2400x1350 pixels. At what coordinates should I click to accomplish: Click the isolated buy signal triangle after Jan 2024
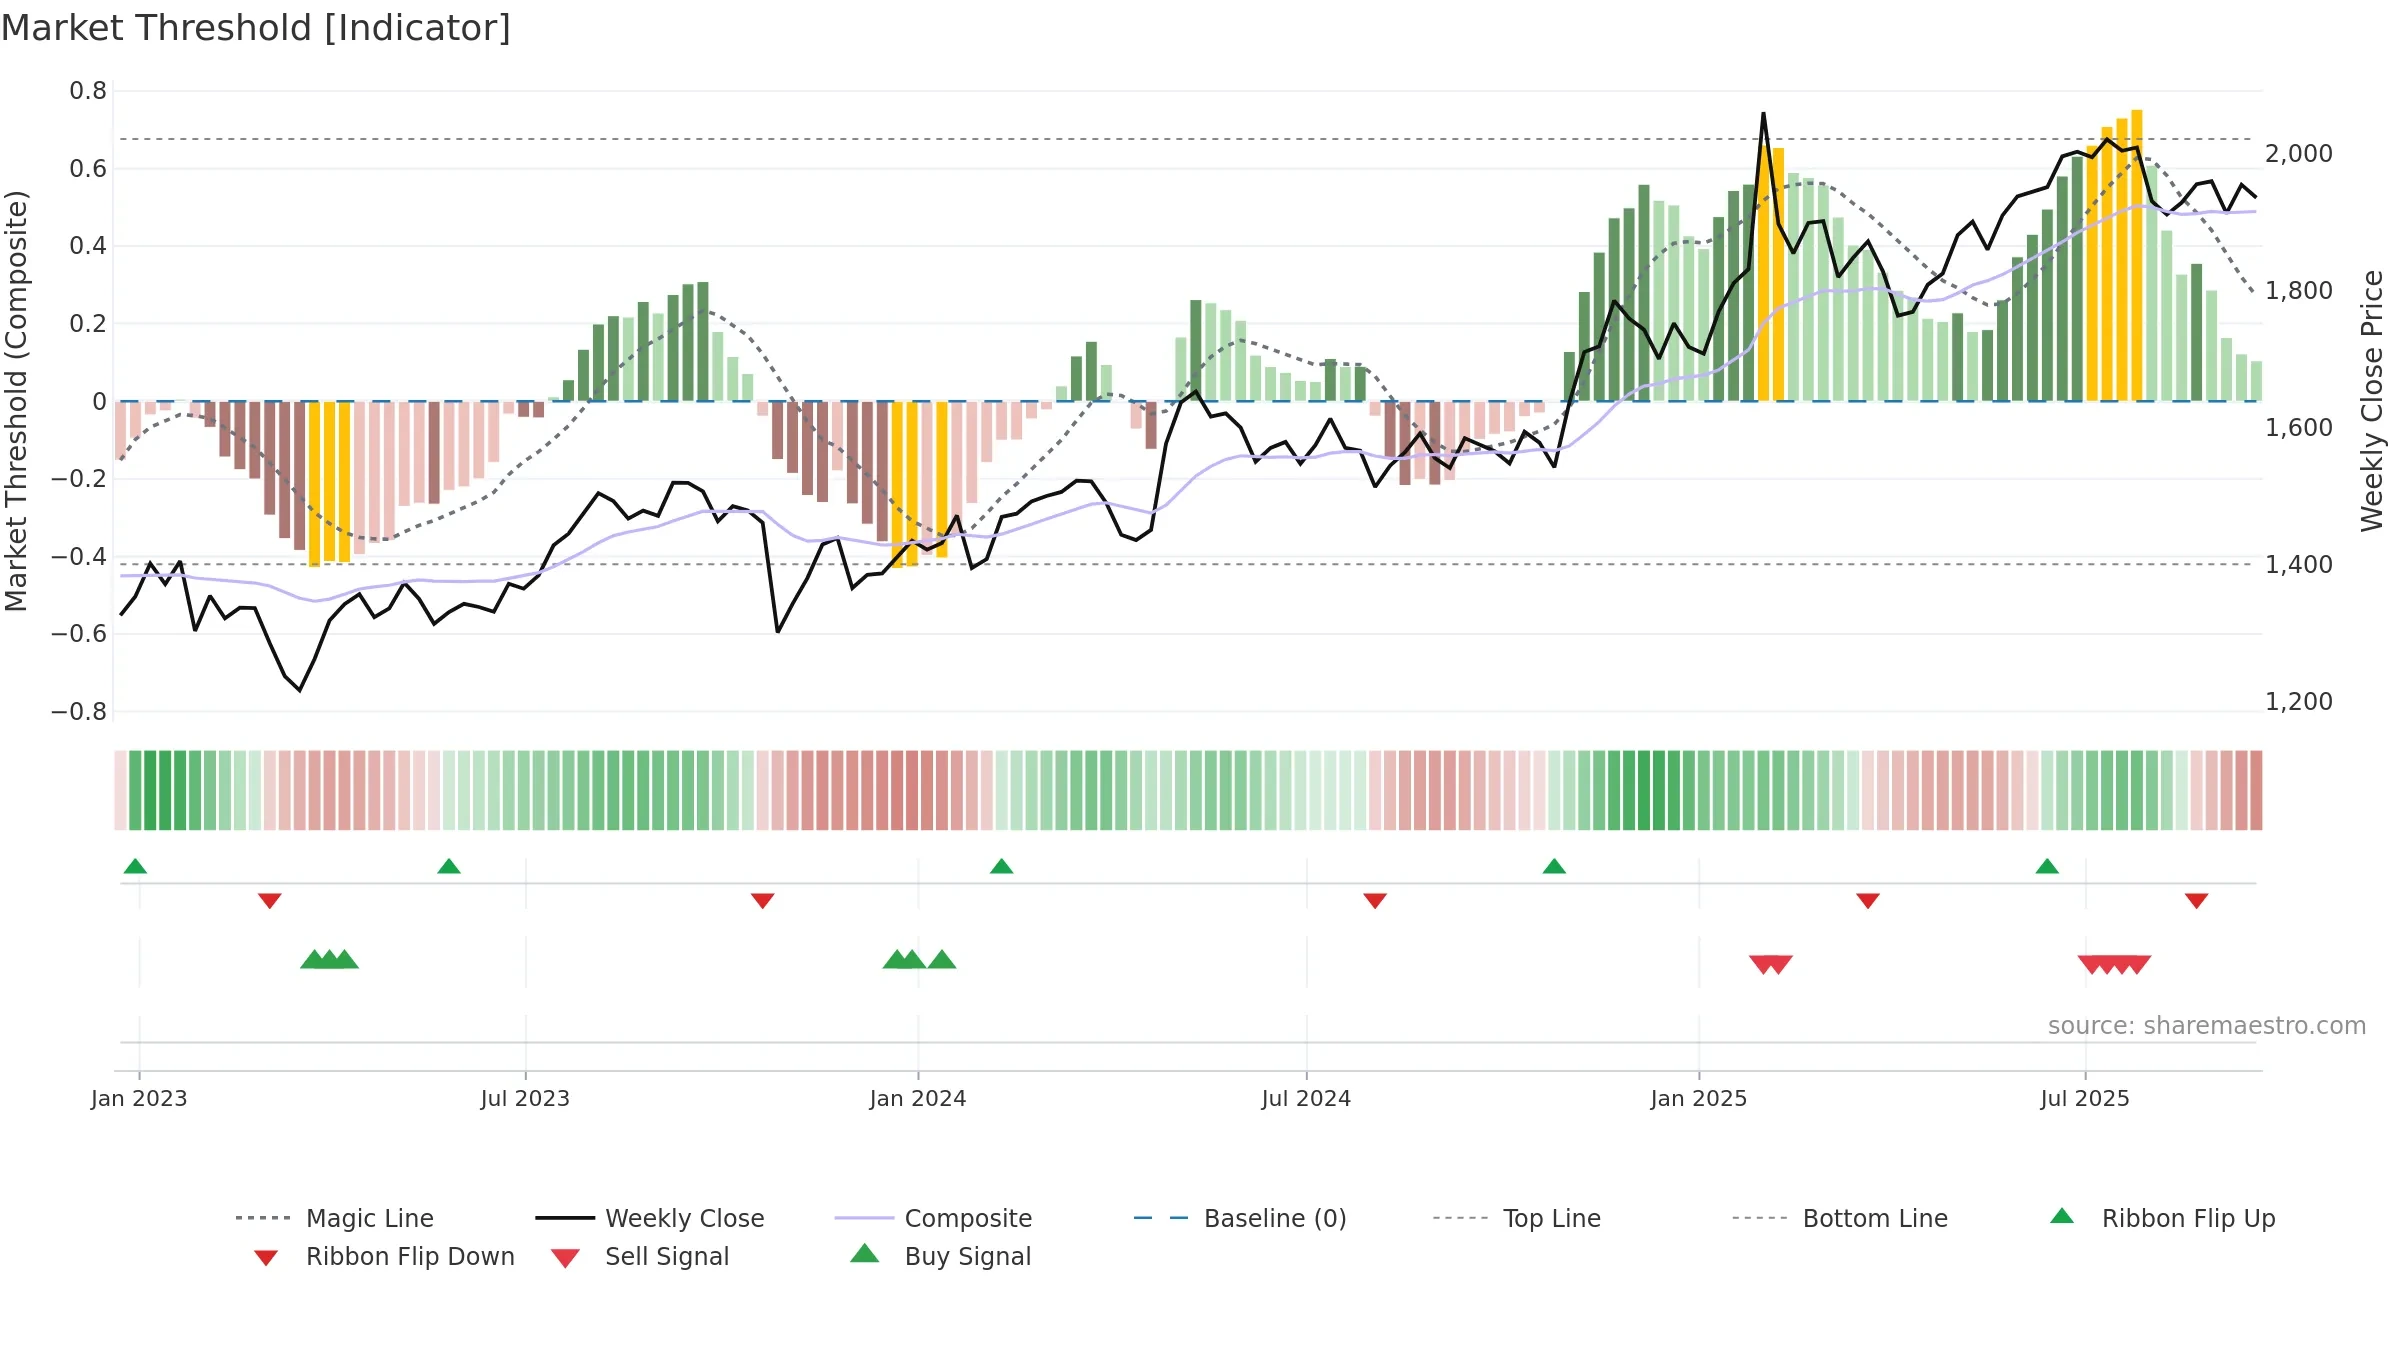point(942,959)
